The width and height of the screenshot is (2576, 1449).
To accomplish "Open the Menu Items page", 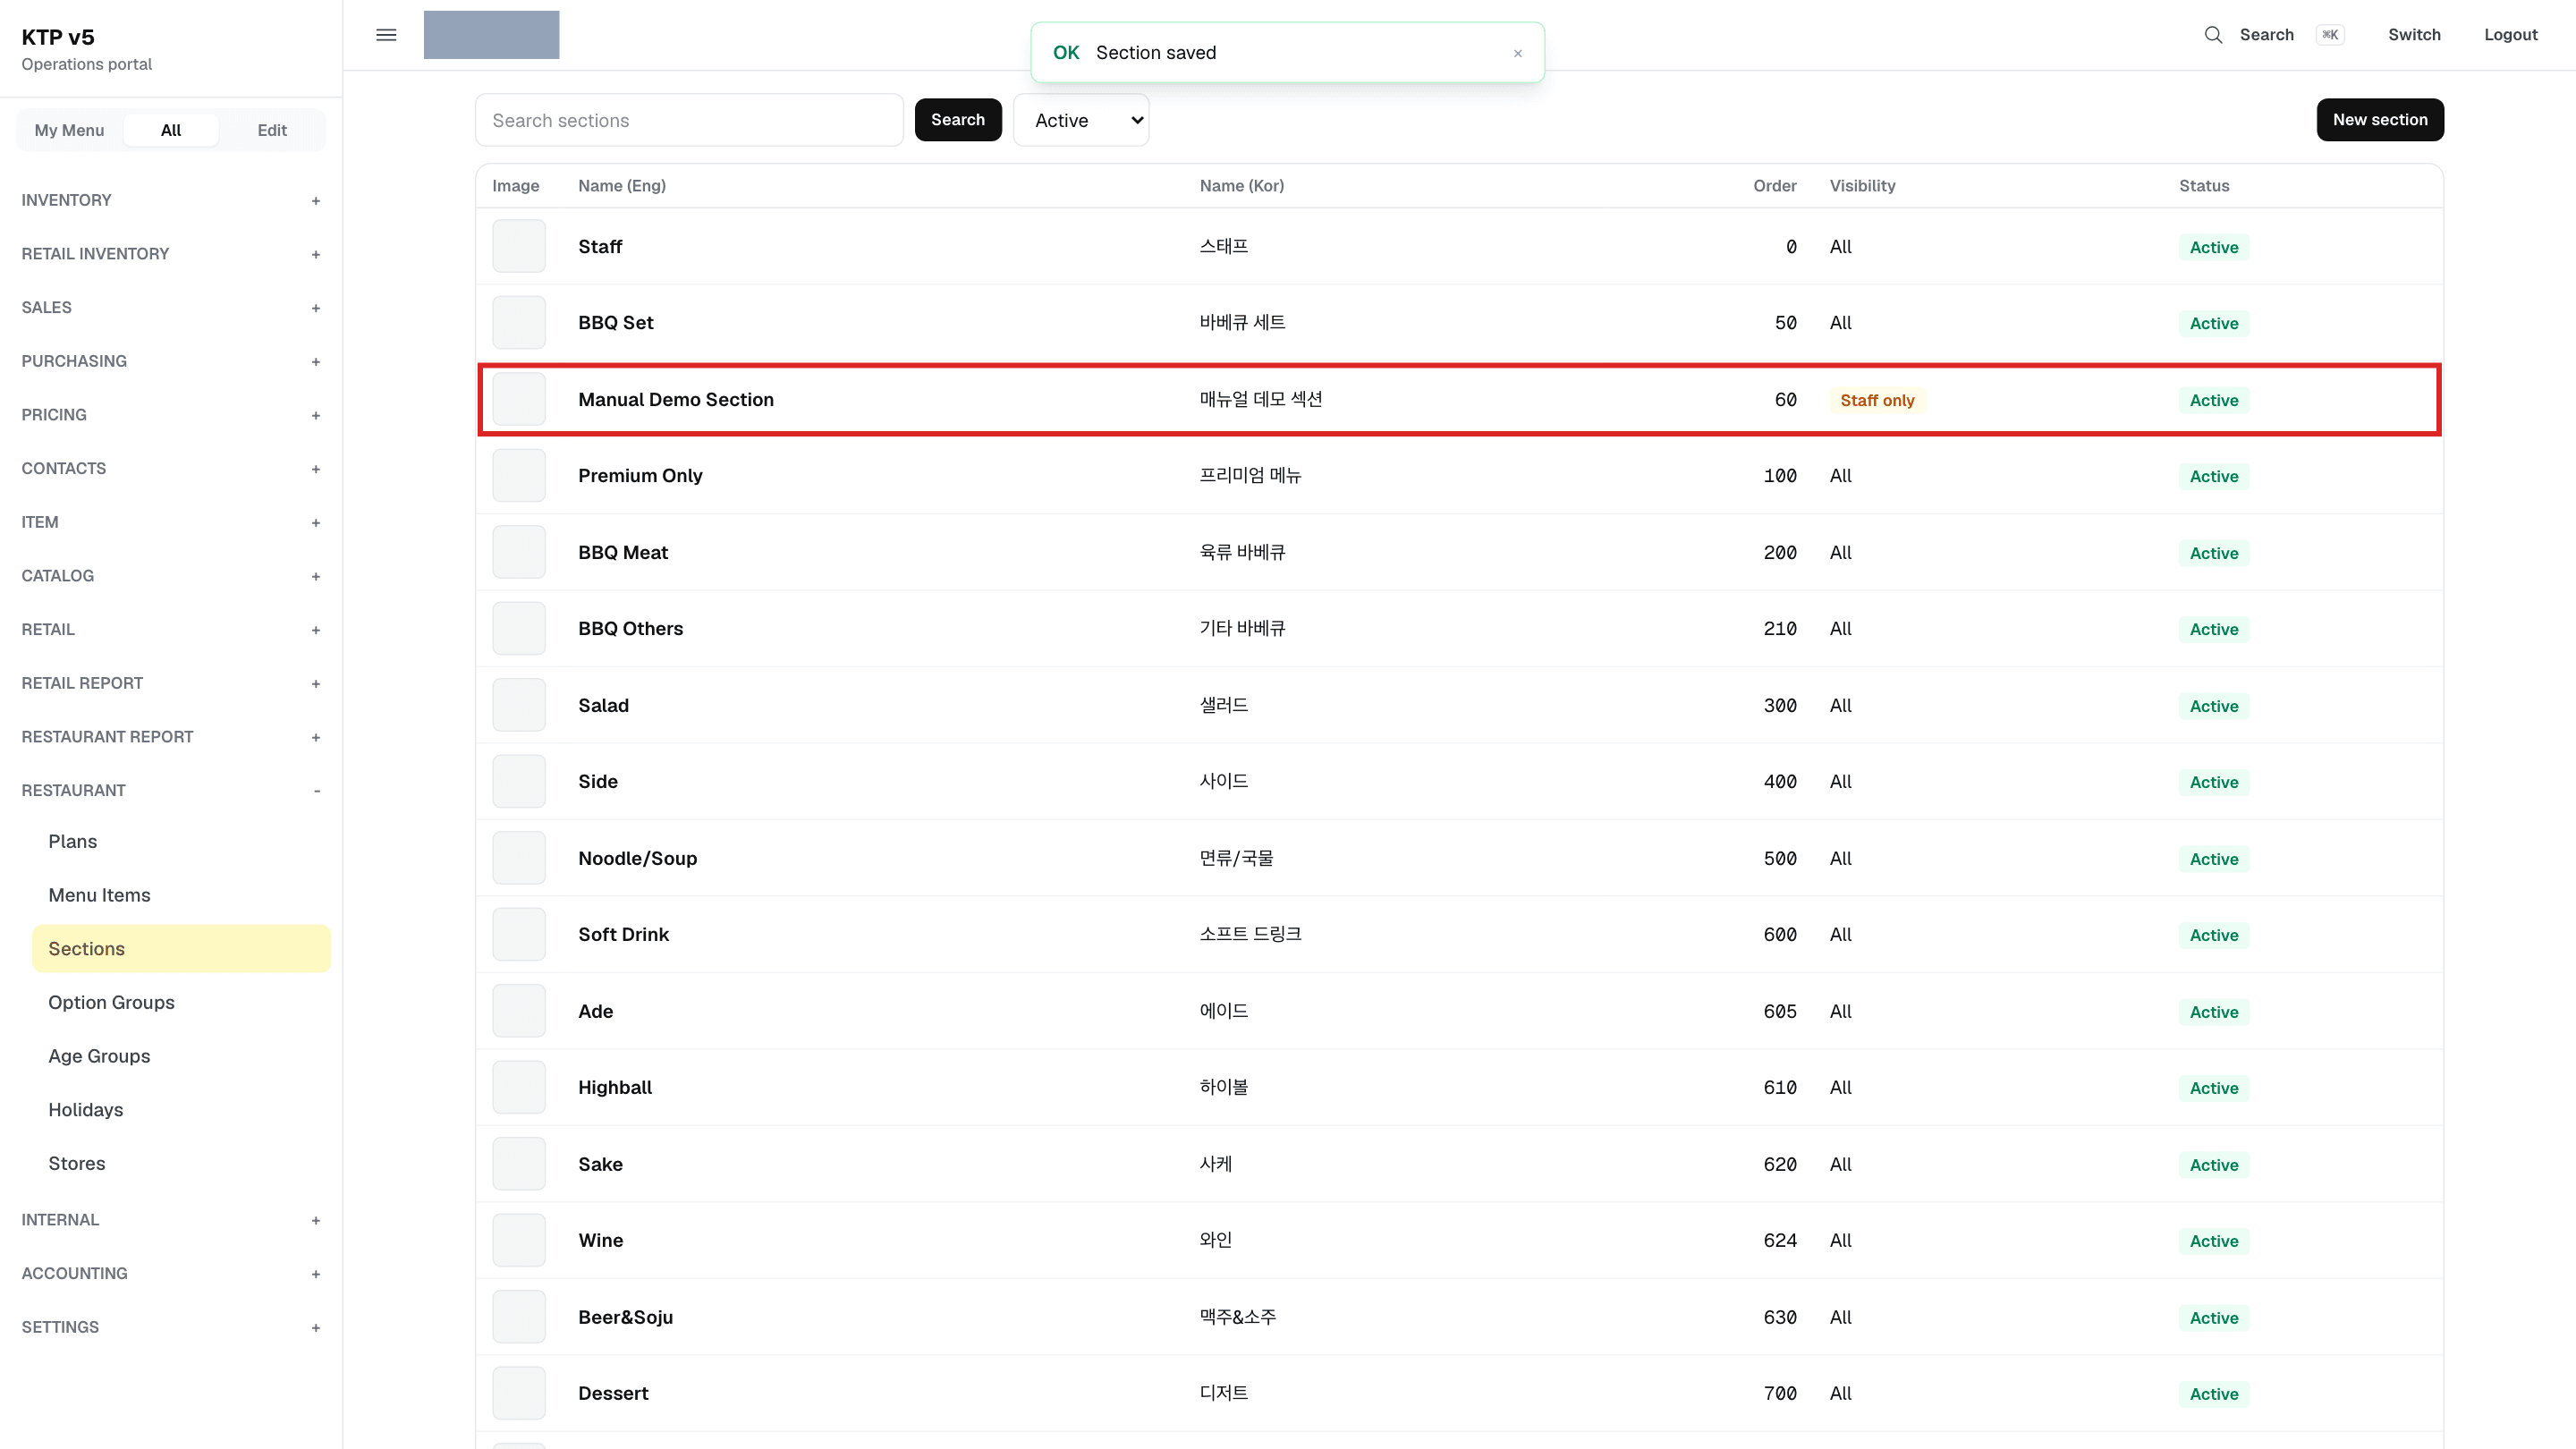I will pyautogui.click(x=181, y=895).
